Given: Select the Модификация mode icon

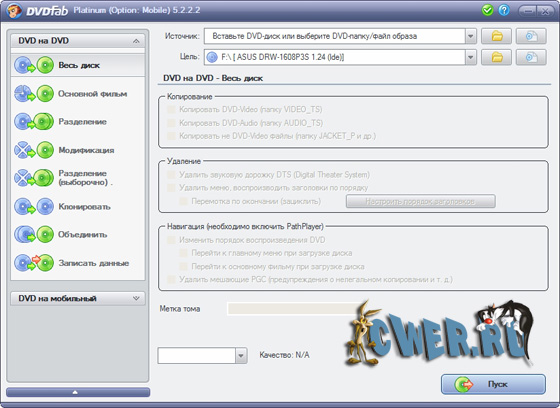Looking at the screenshot, I should point(34,150).
